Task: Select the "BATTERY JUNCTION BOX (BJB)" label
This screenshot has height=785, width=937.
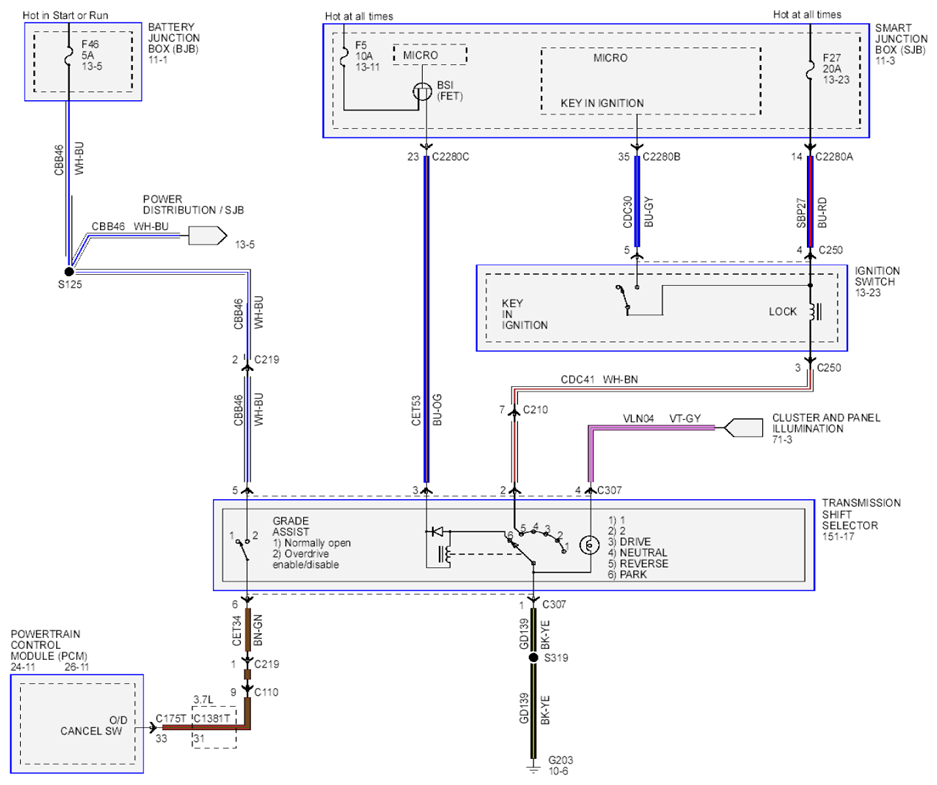Action: [x=174, y=43]
